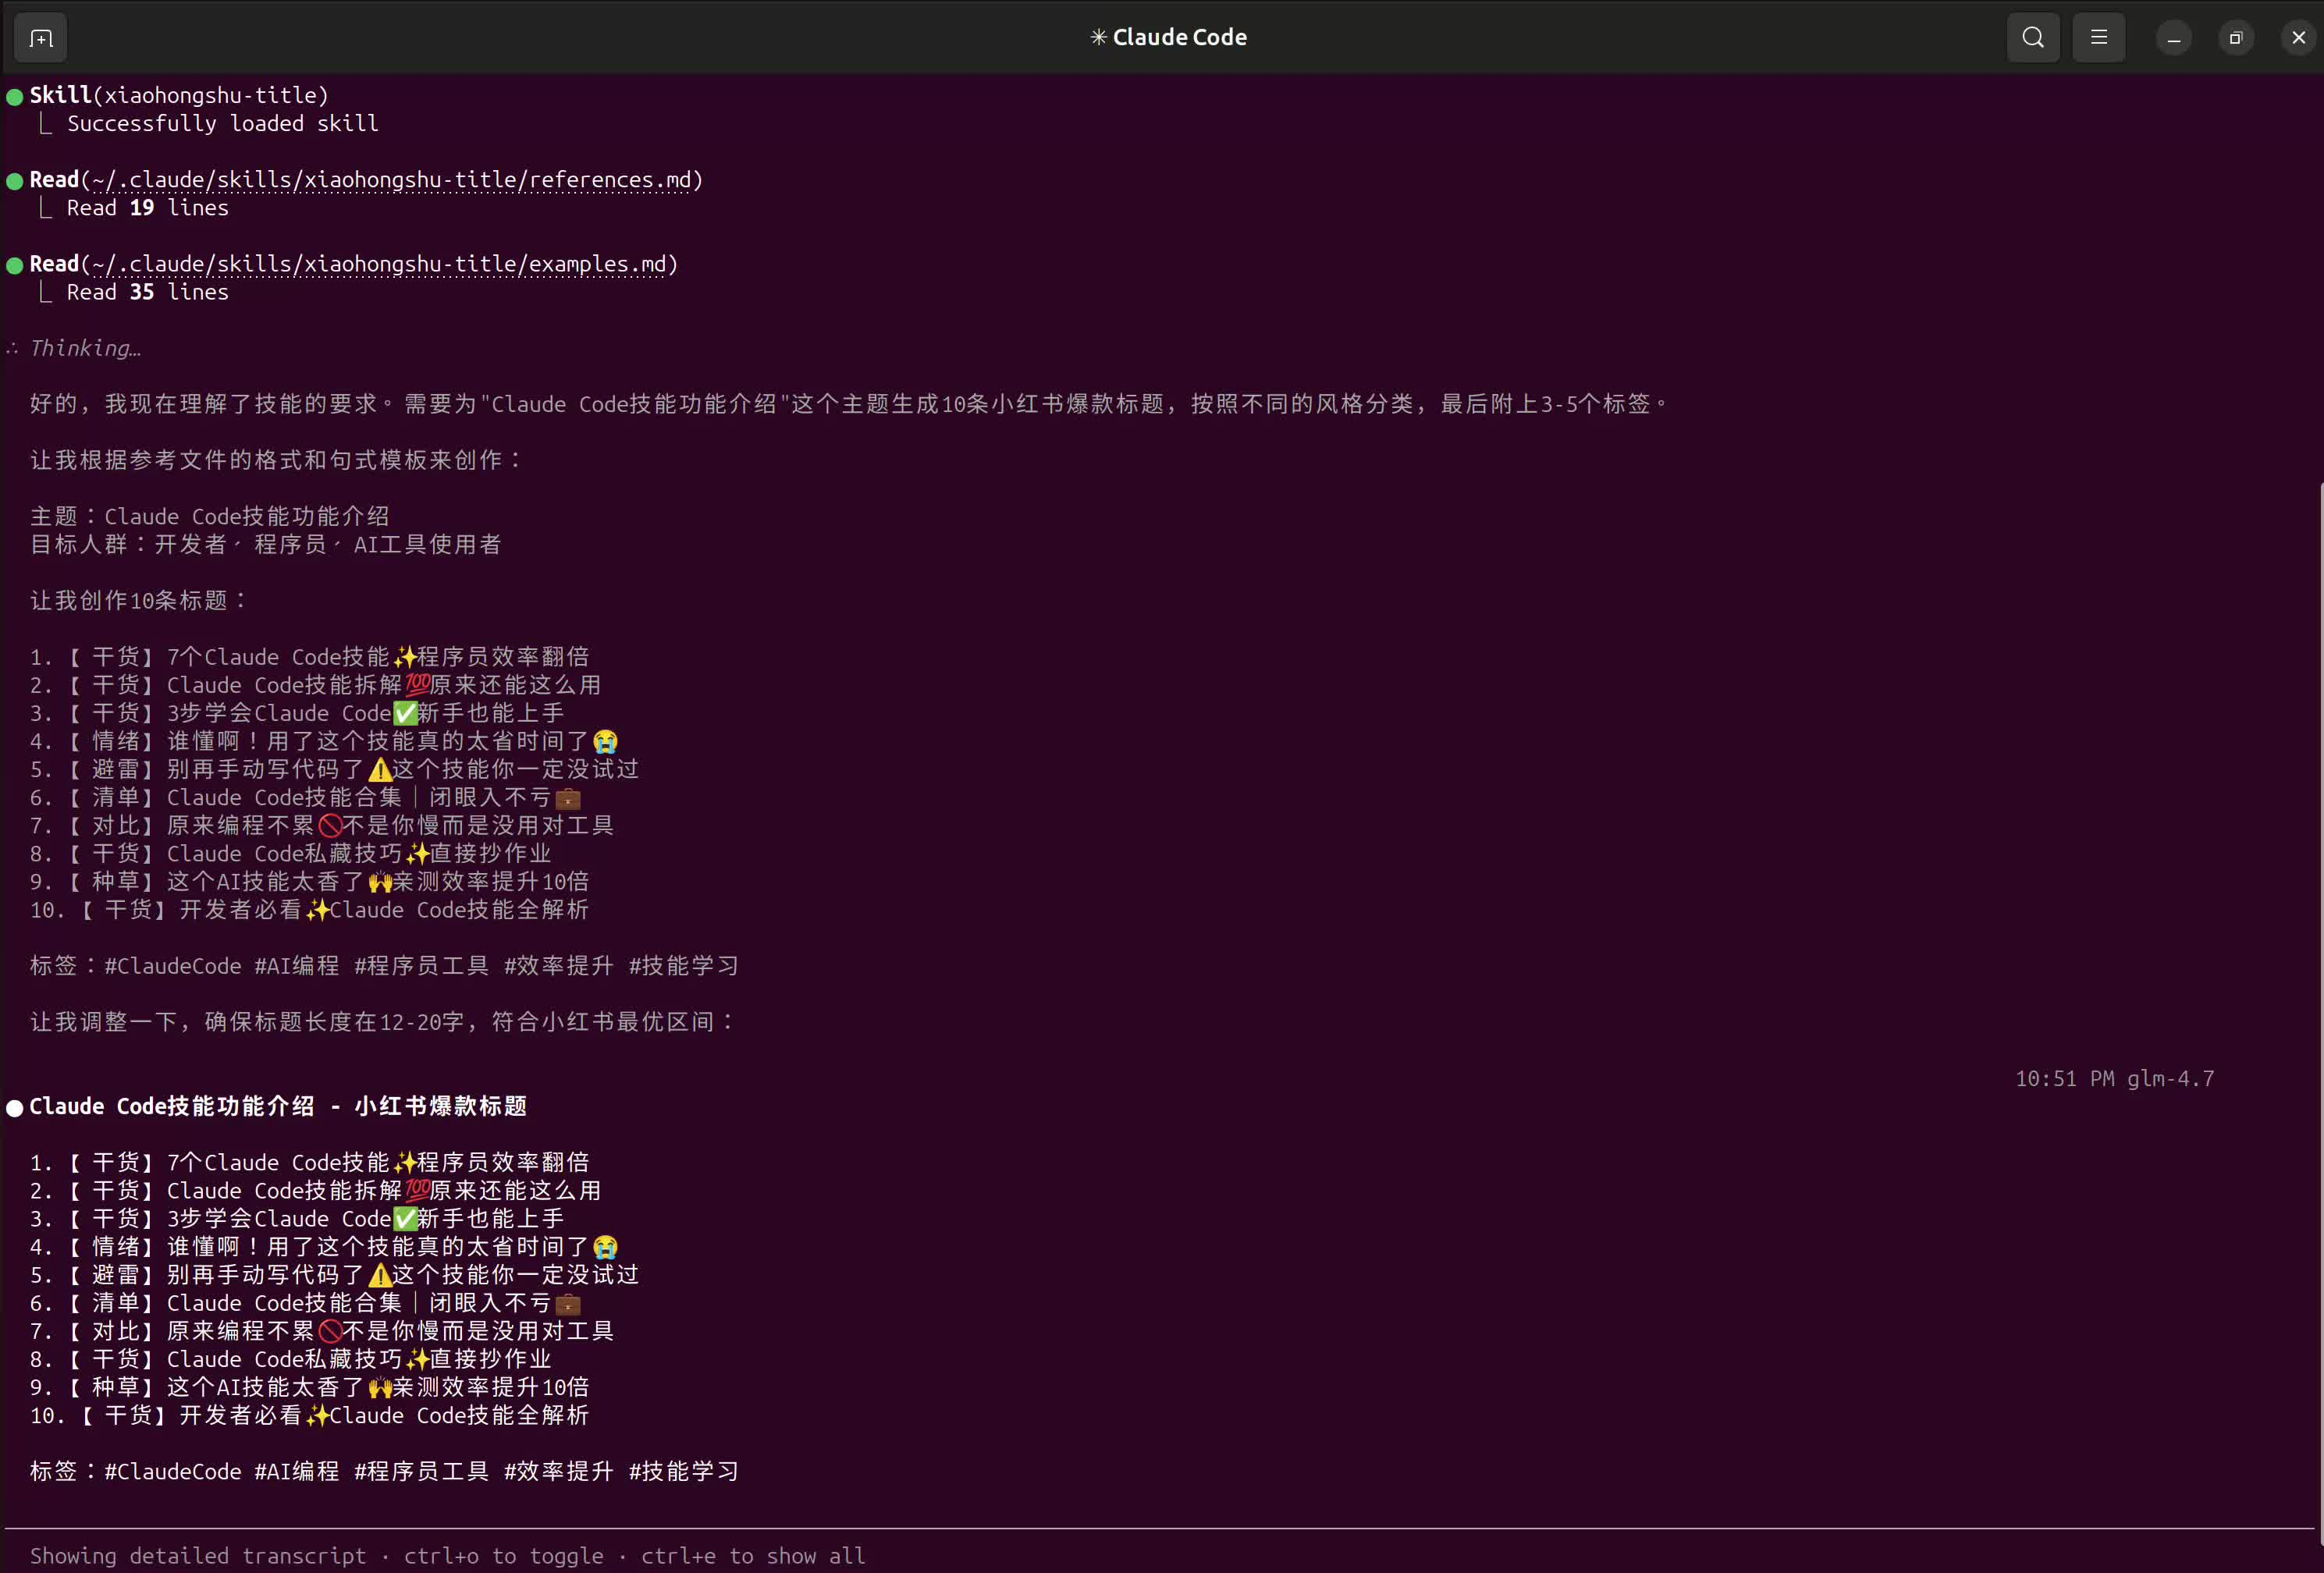The width and height of the screenshot is (2324, 1573).
Task: Close the Claude Code terminal window
Action: (x=2299, y=38)
